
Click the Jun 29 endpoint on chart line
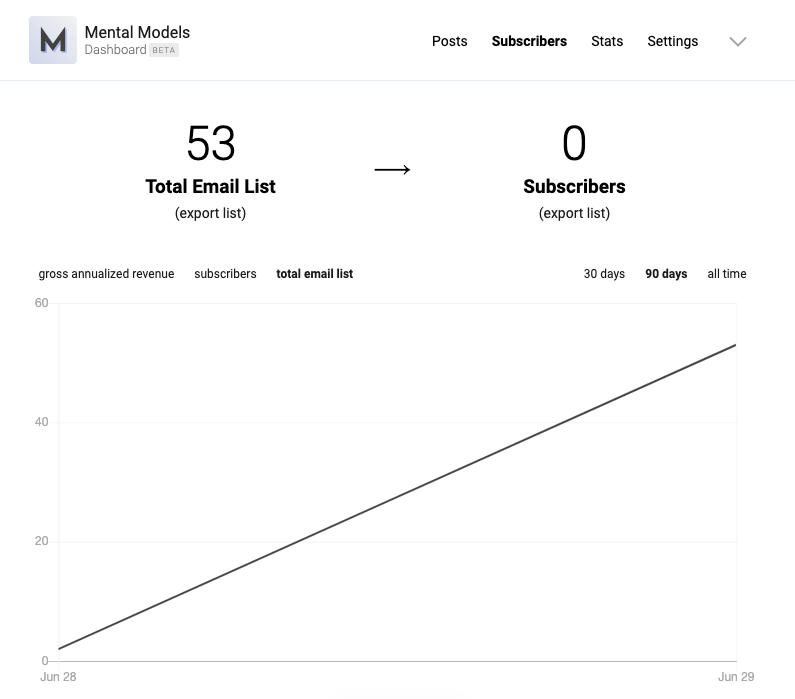[736, 345]
